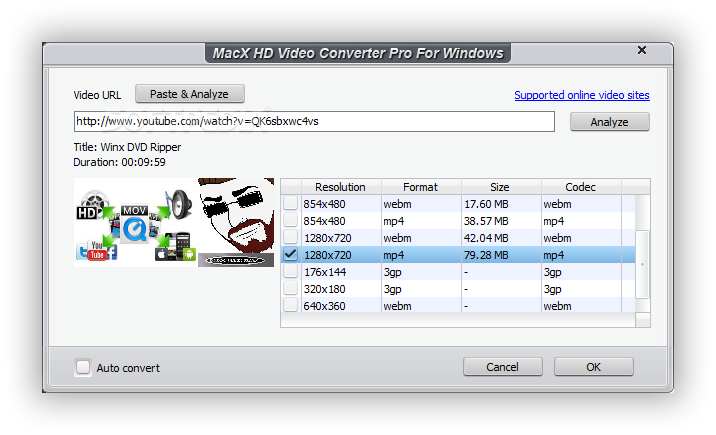Screen dimensions: 716x435
Task: Click the vertical scrollbar of format list
Action: pos(642,264)
